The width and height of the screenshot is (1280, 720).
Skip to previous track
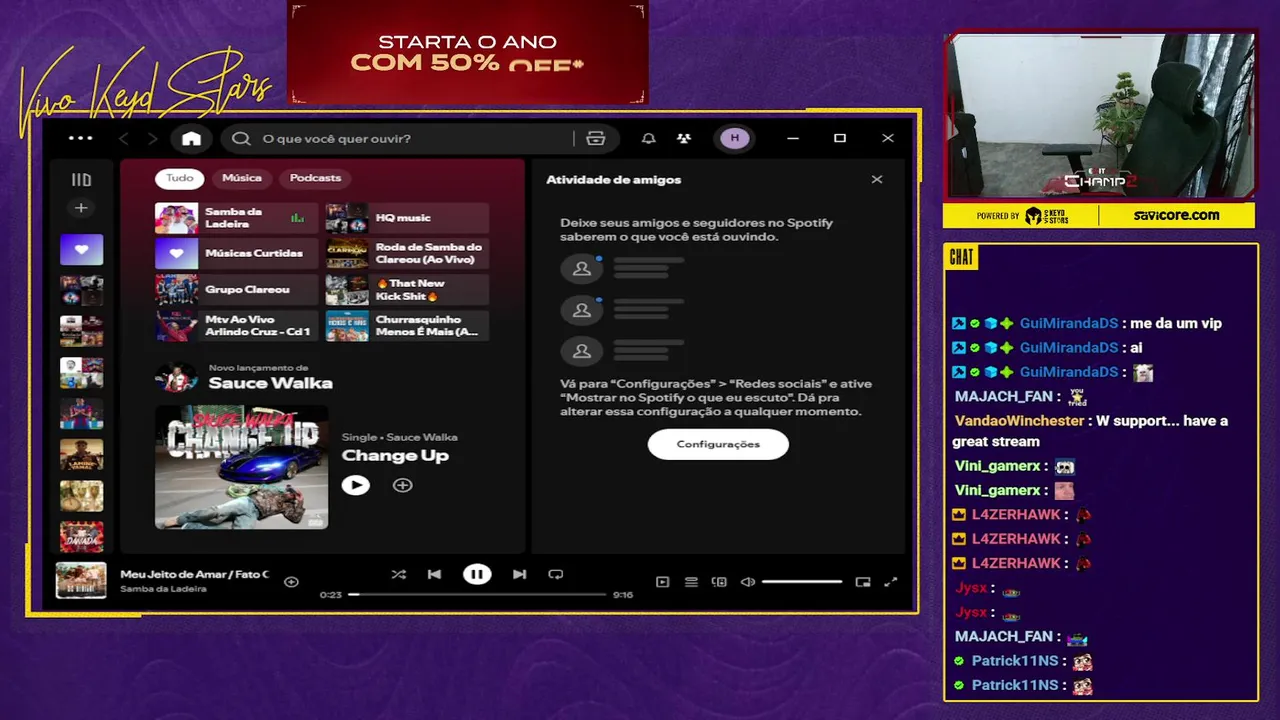(x=434, y=574)
